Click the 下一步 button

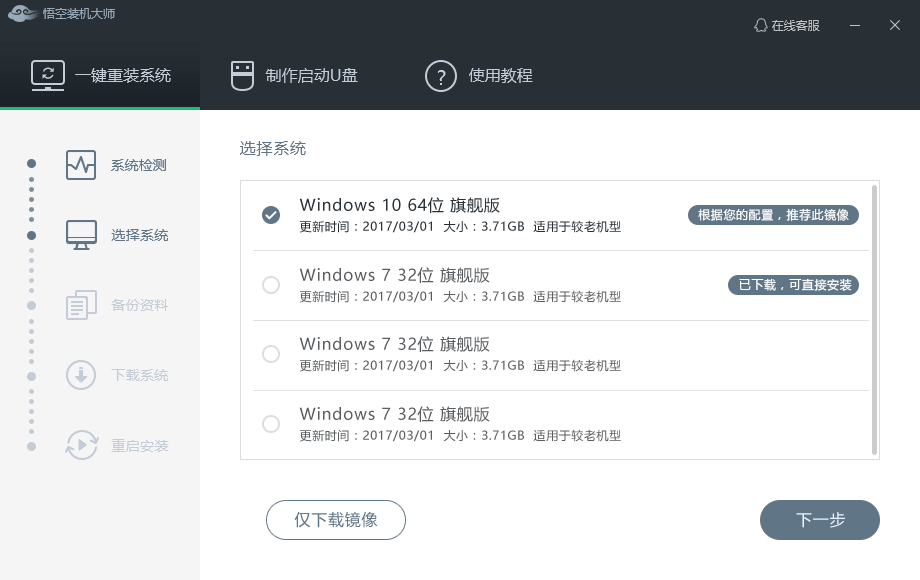point(820,520)
